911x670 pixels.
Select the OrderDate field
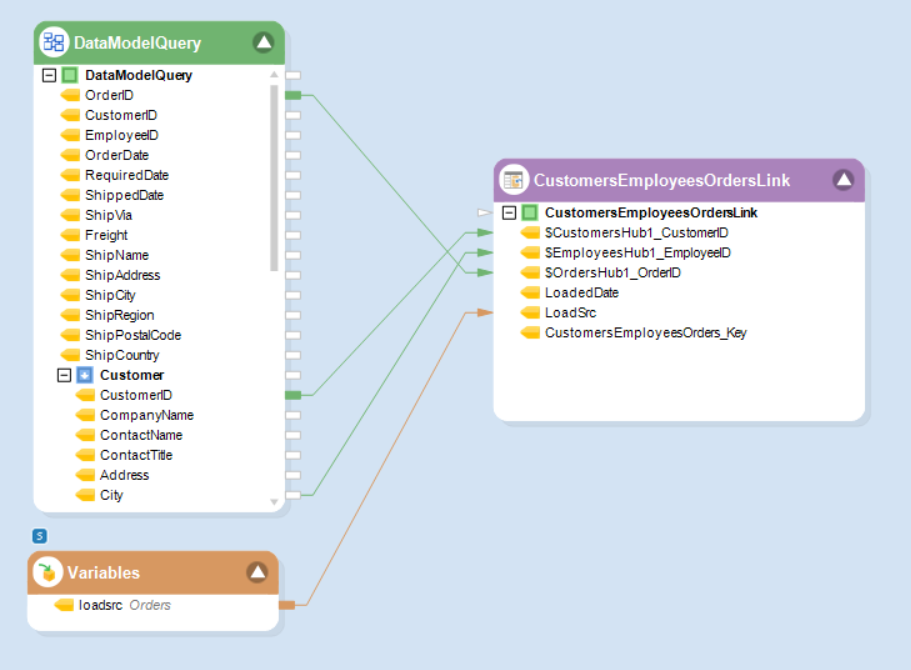click(x=116, y=155)
